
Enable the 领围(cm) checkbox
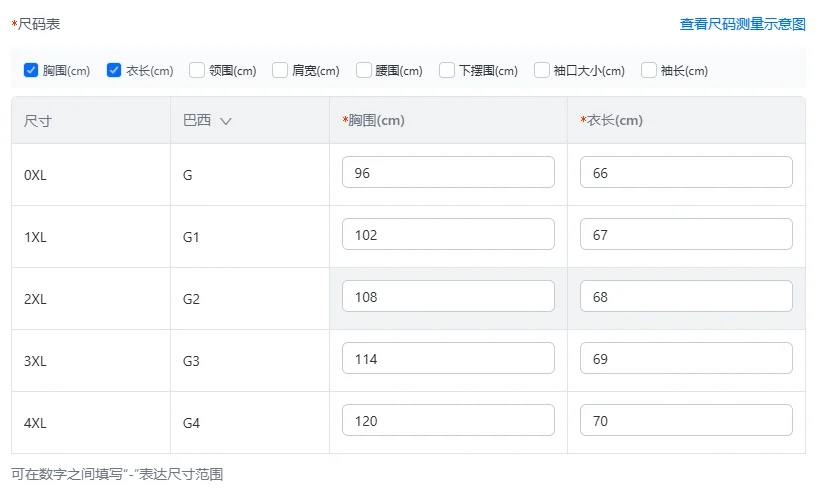pyautogui.click(x=197, y=70)
